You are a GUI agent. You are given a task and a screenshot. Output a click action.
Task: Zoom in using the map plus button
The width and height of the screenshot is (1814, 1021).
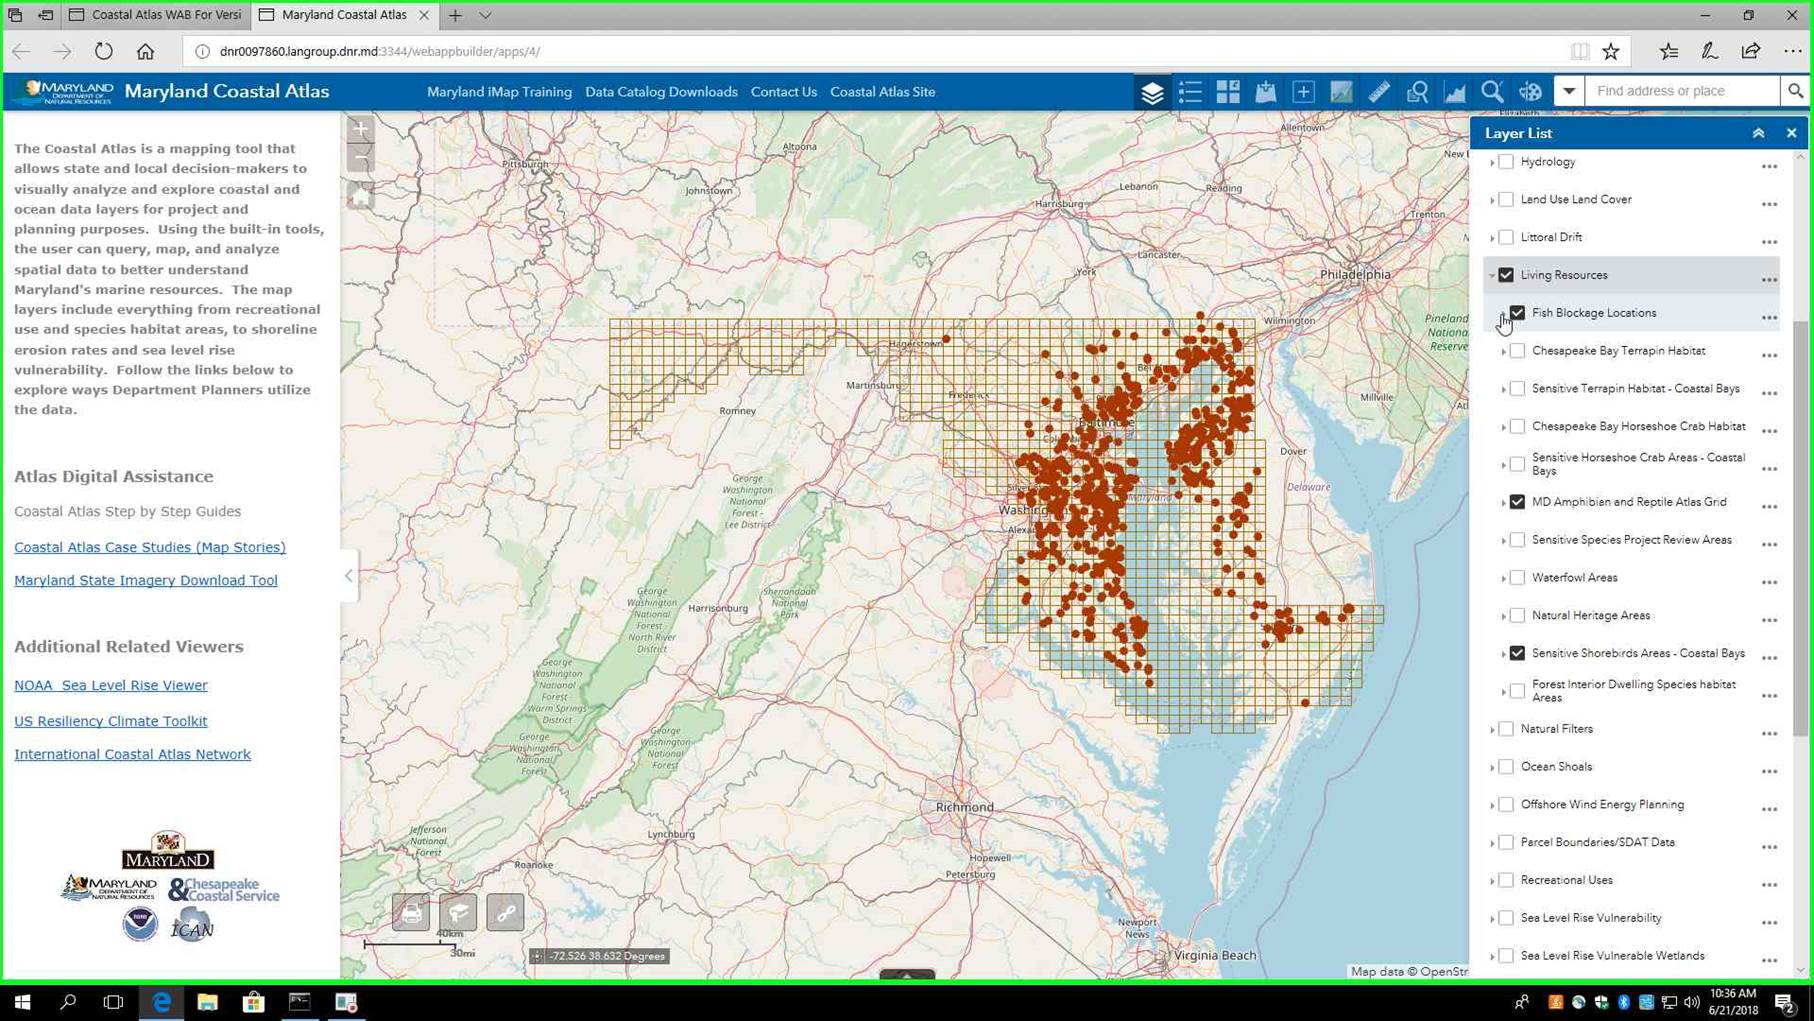click(x=361, y=129)
